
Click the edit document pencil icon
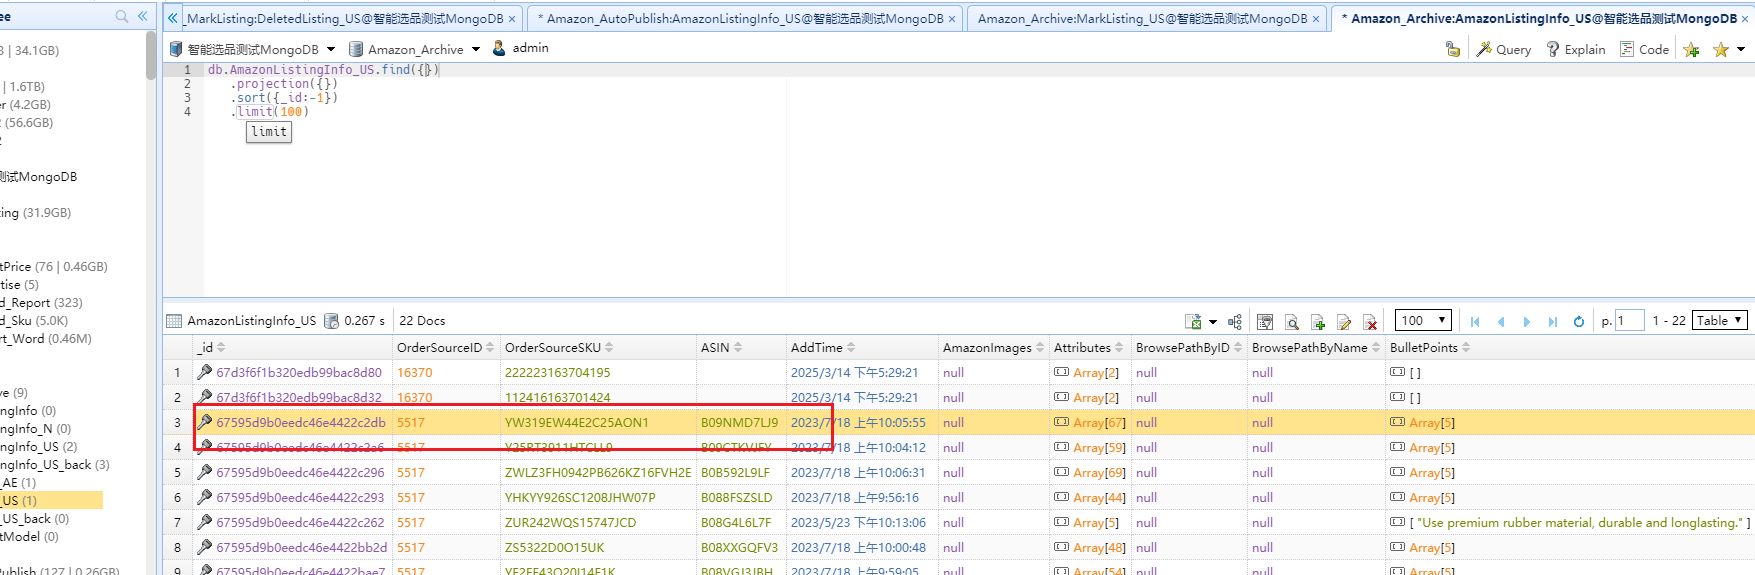1344,321
